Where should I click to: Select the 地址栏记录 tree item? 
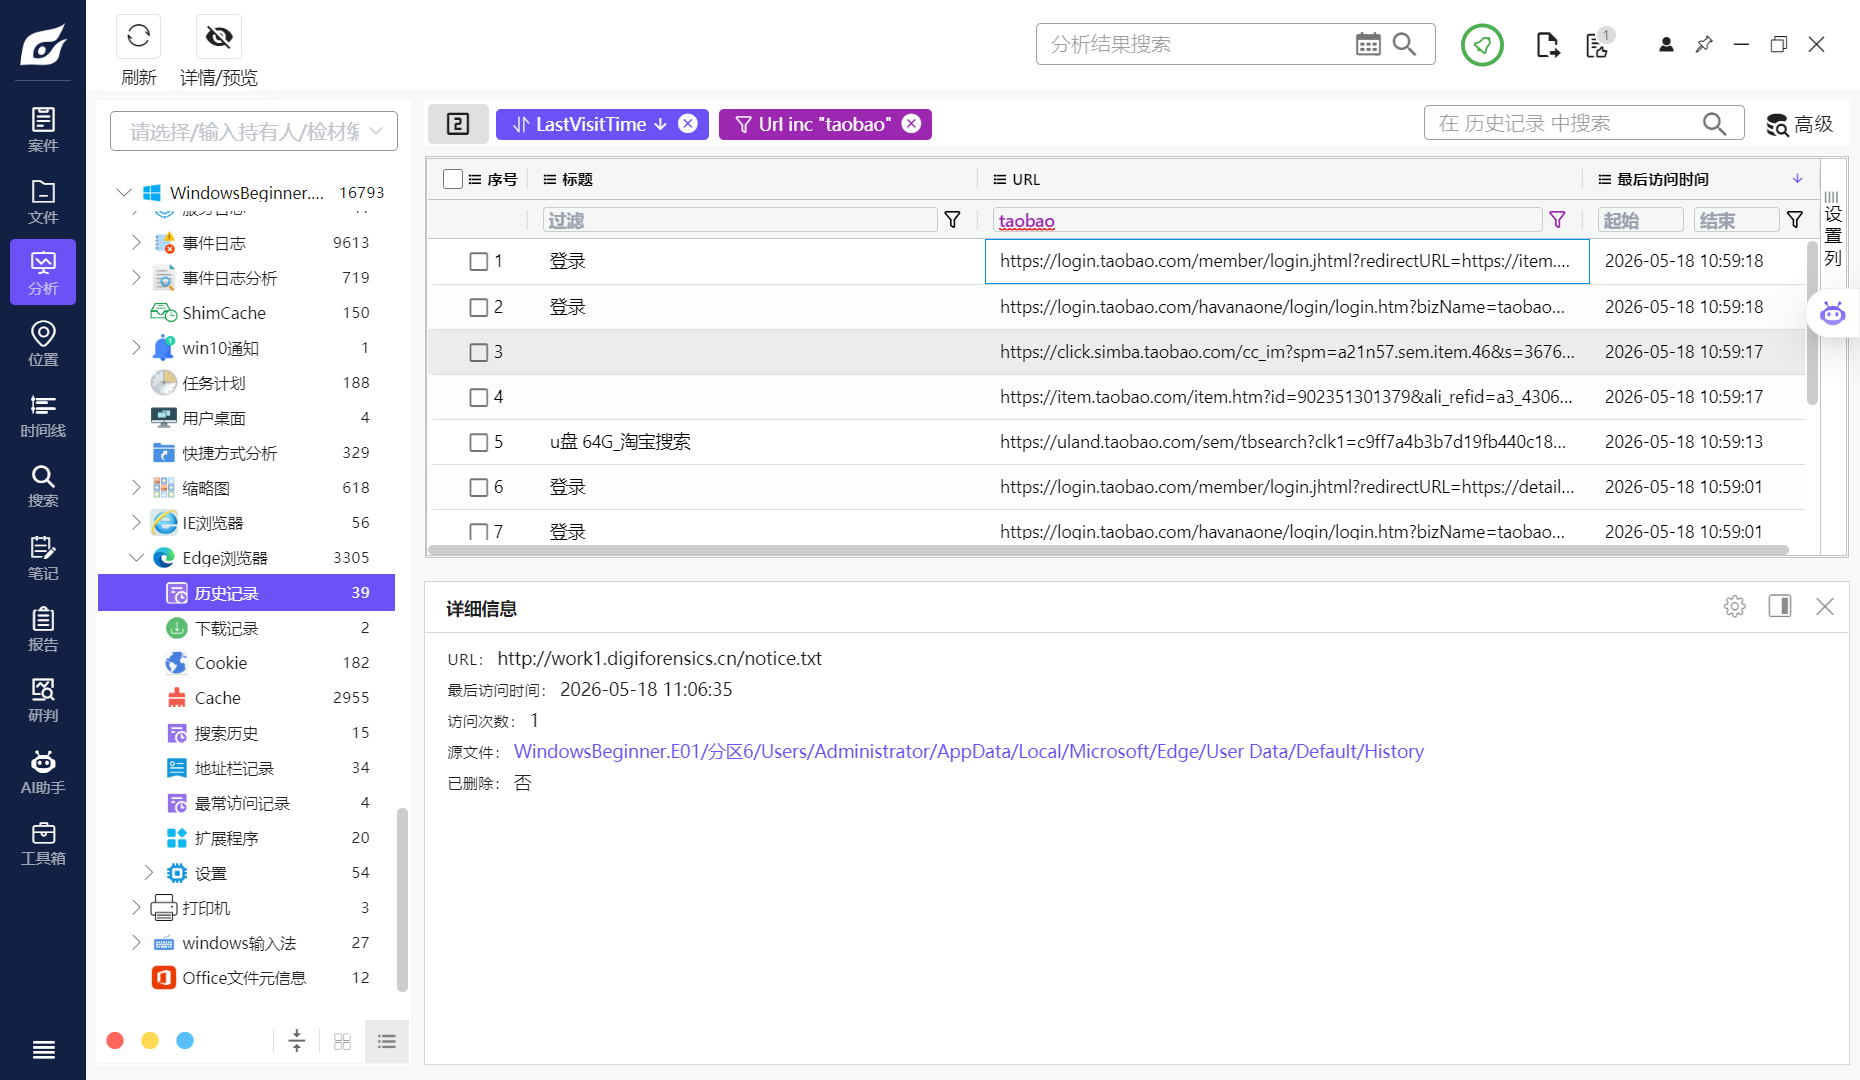(x=246, y=768)
